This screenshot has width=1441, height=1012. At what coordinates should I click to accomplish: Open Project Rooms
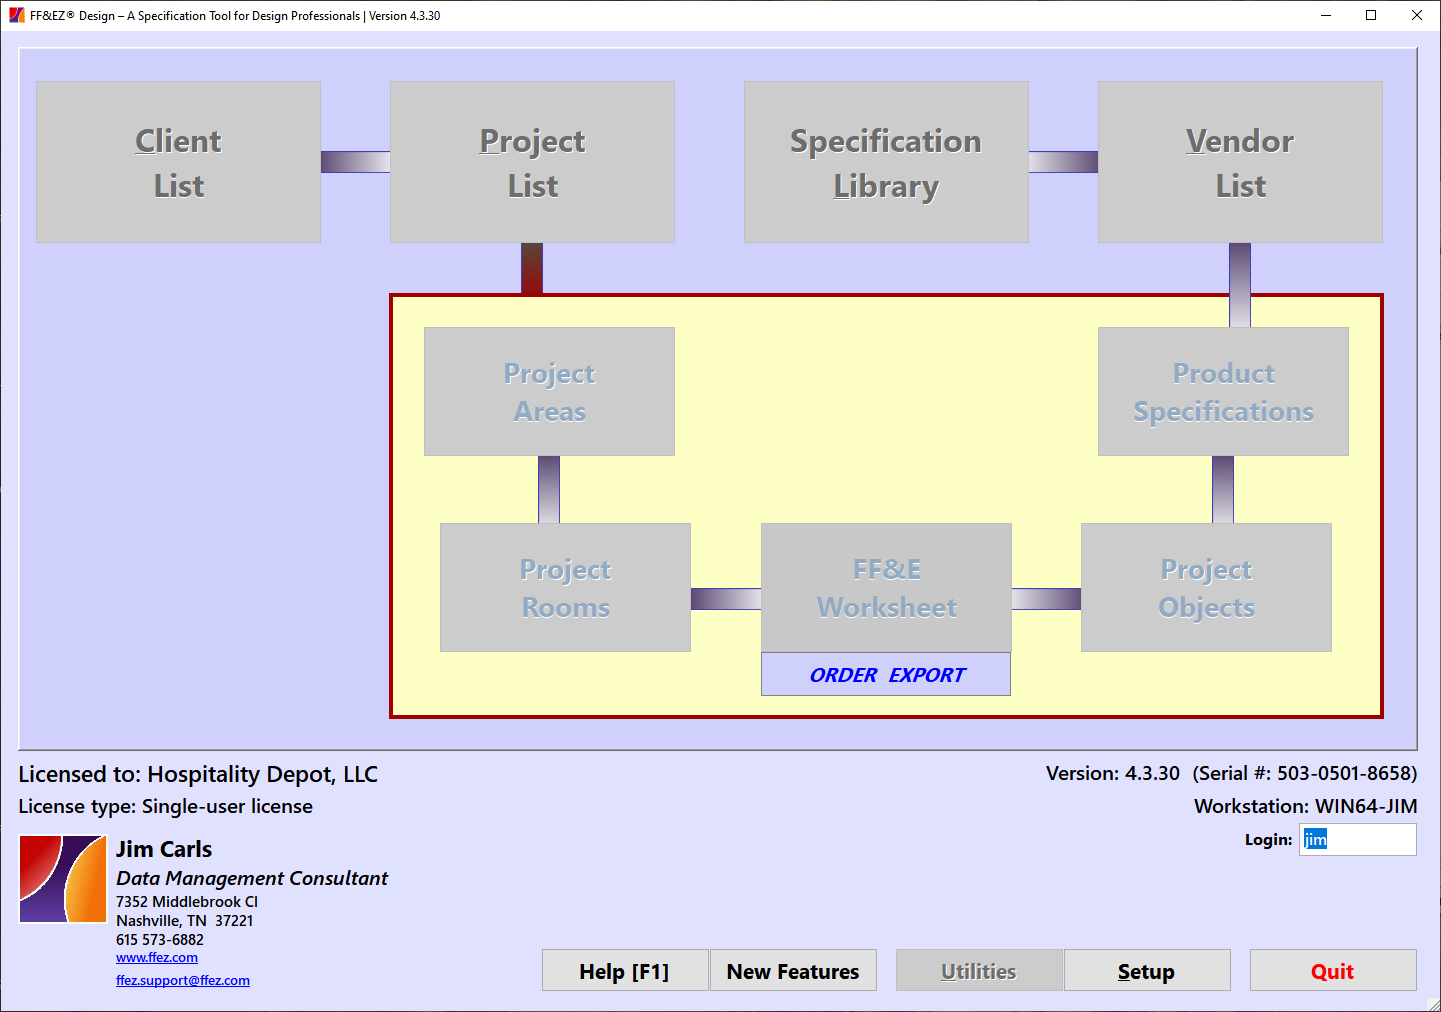click(x=565, y=587)
